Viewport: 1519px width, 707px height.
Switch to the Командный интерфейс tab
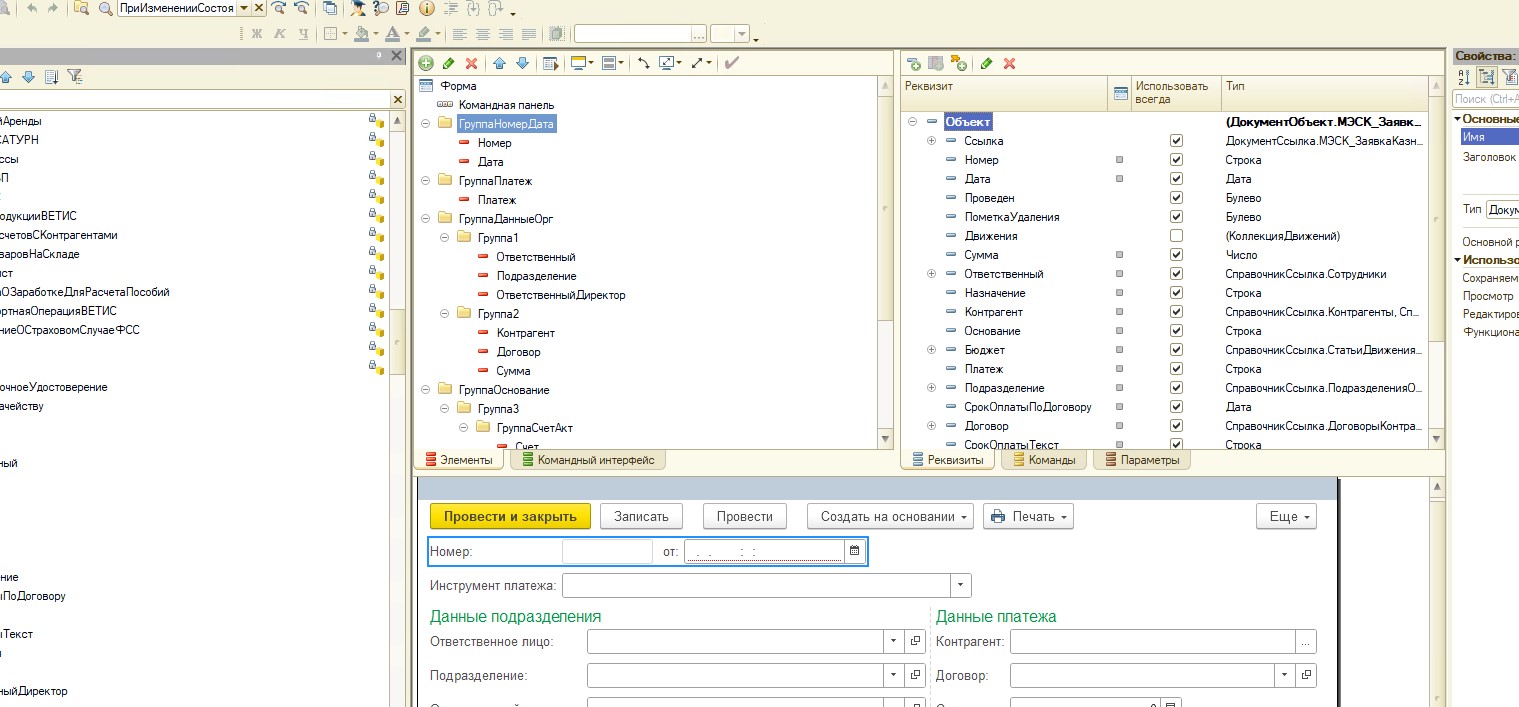(588, 460)
